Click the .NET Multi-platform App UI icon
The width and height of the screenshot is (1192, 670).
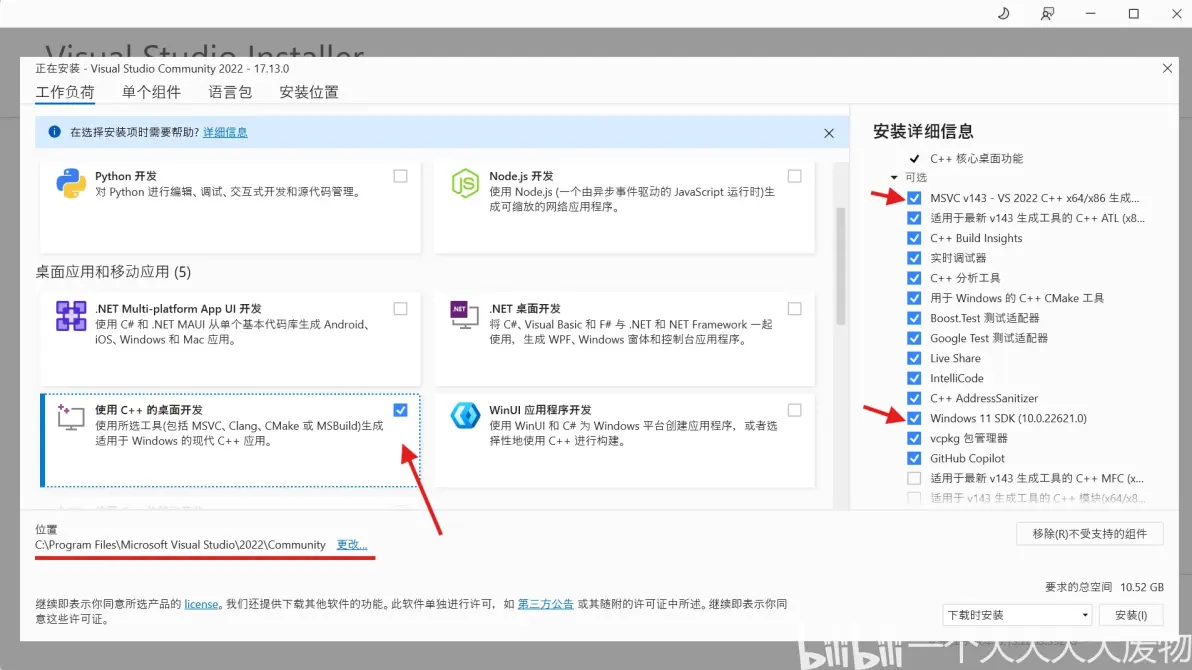tap(71, 316)
